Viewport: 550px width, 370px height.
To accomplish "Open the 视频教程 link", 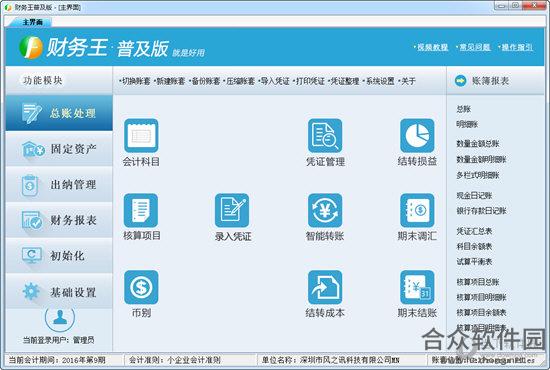I will pyautogui.click(x=432, y=47).
